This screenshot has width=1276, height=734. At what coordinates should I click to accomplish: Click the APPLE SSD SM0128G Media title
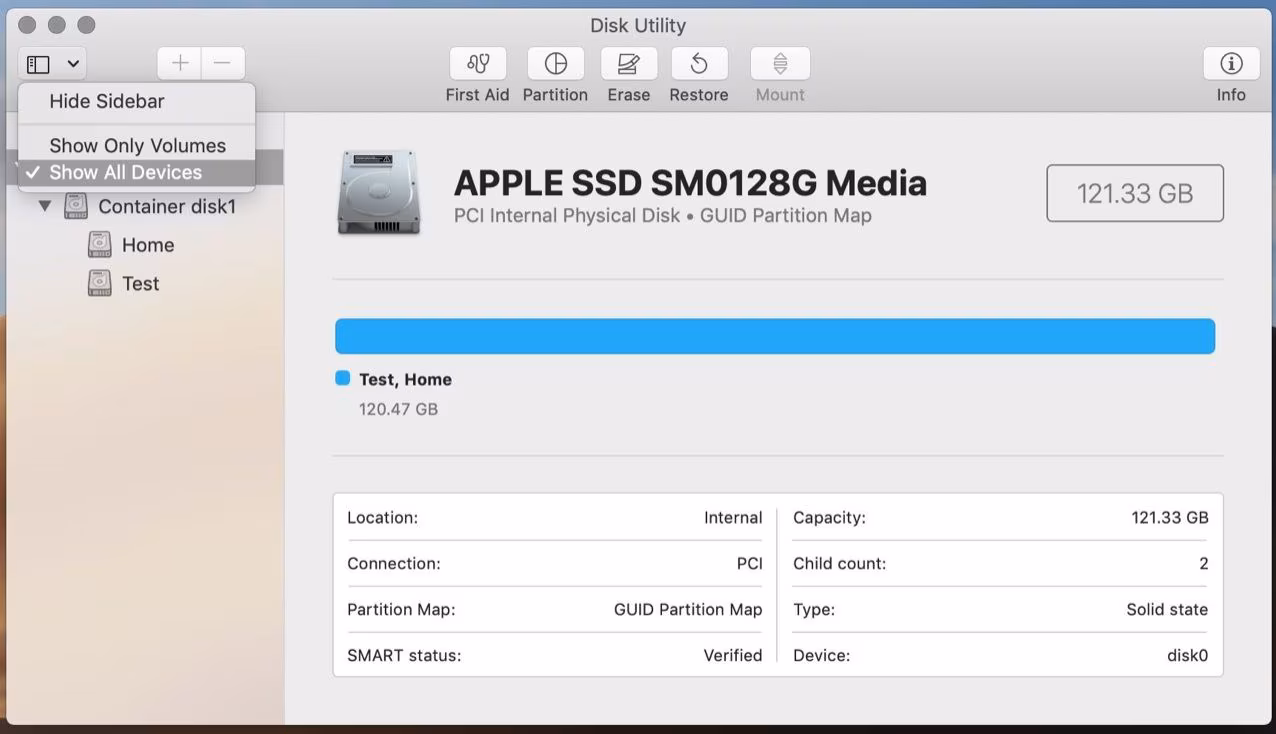click(x=690, y=183)
